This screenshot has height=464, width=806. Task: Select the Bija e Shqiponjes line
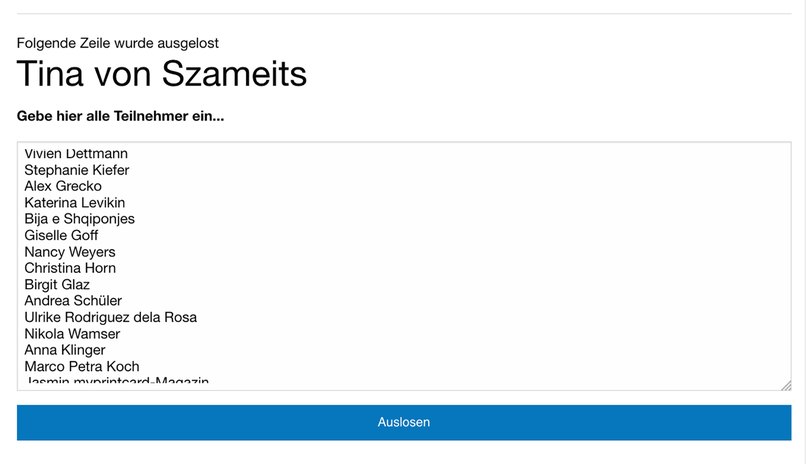point(80,219)
